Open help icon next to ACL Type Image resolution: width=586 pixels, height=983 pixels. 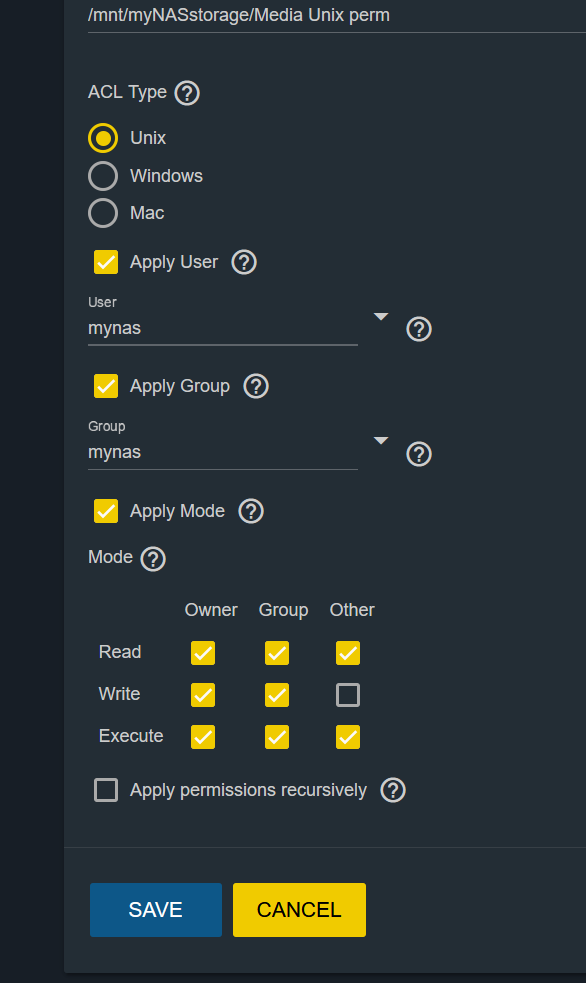click(x=187, y=93)
